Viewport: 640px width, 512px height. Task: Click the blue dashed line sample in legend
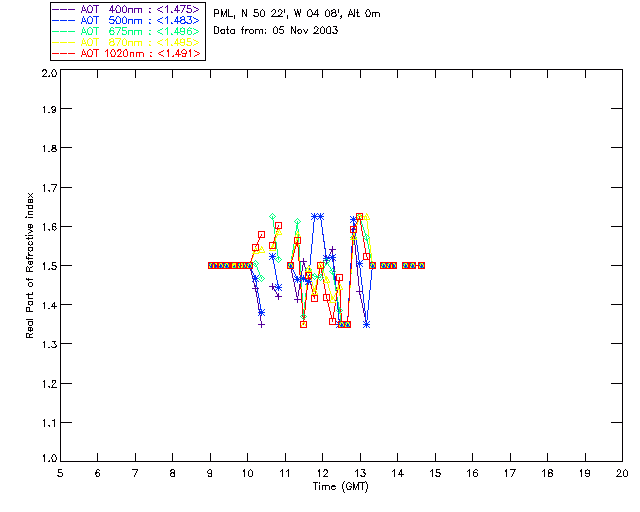(64, 20)
